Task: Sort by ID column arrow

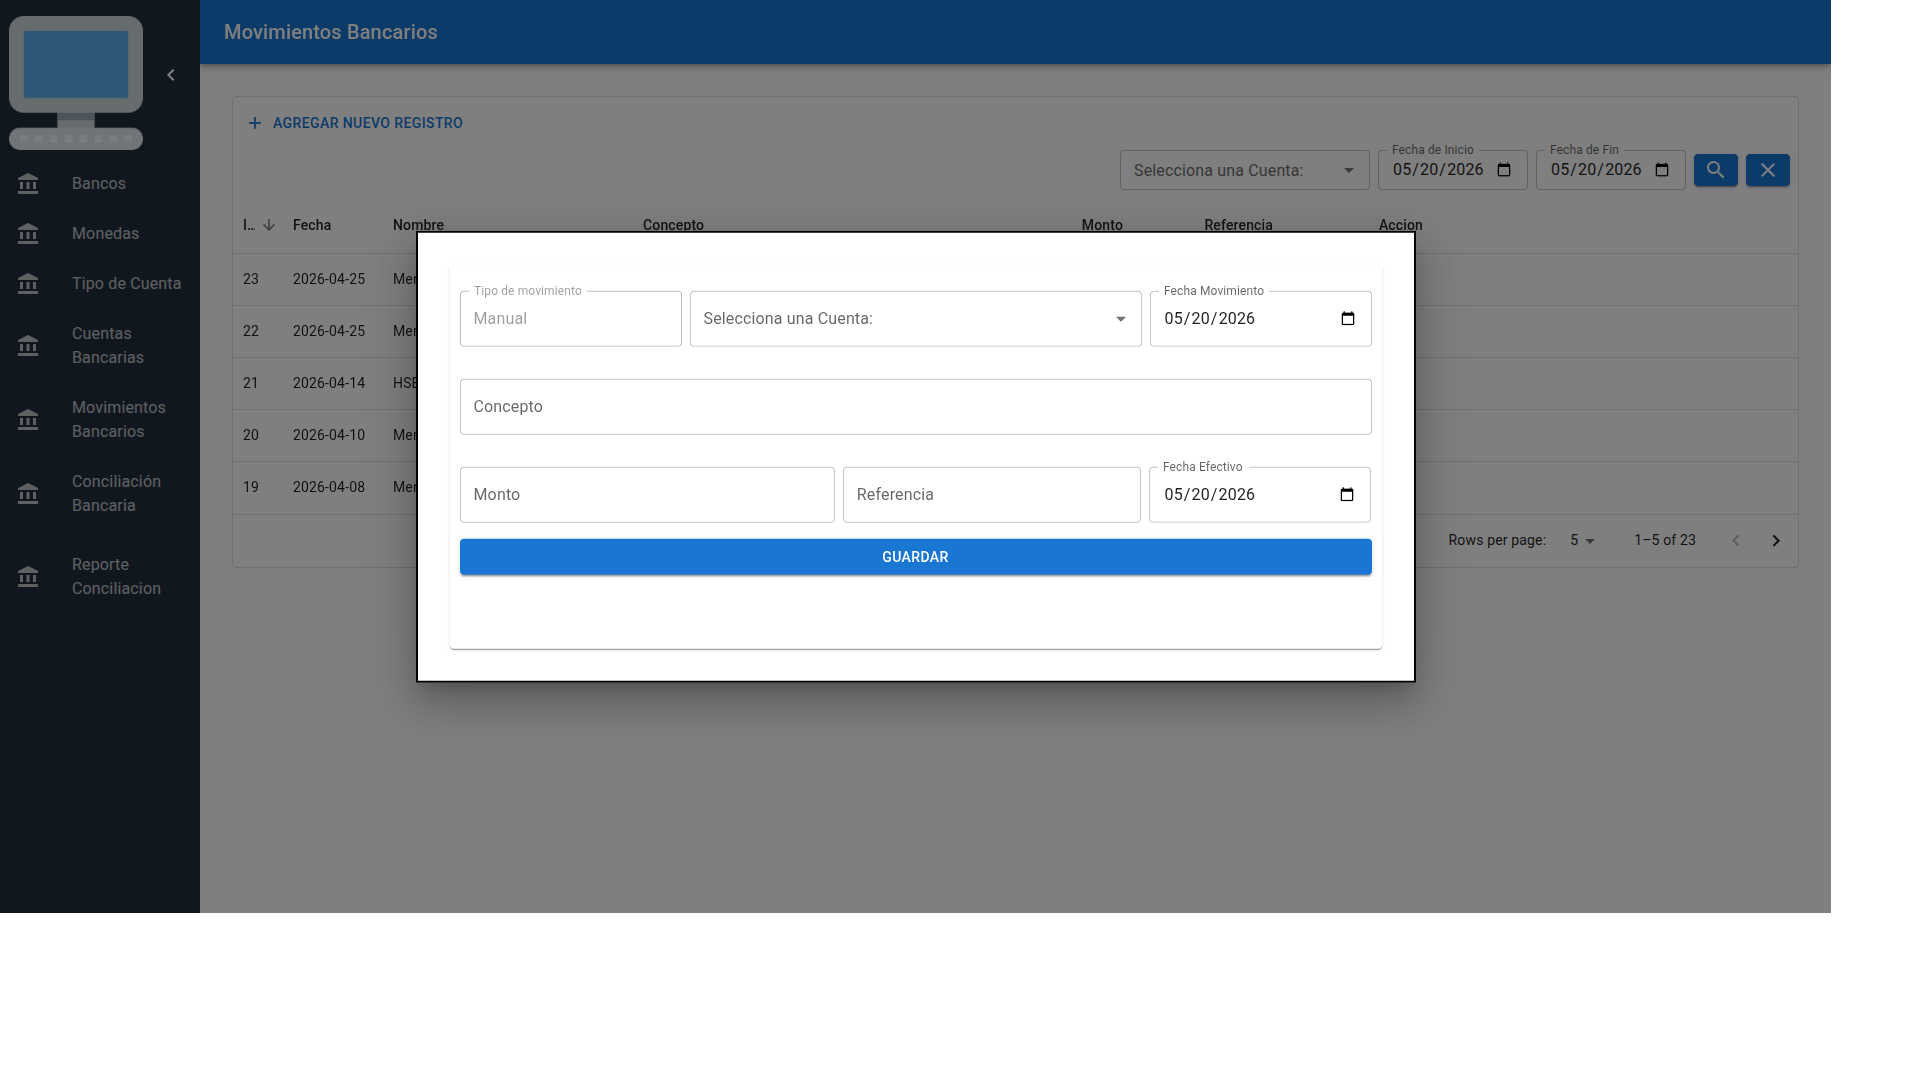Action: [x=269, y=225]
